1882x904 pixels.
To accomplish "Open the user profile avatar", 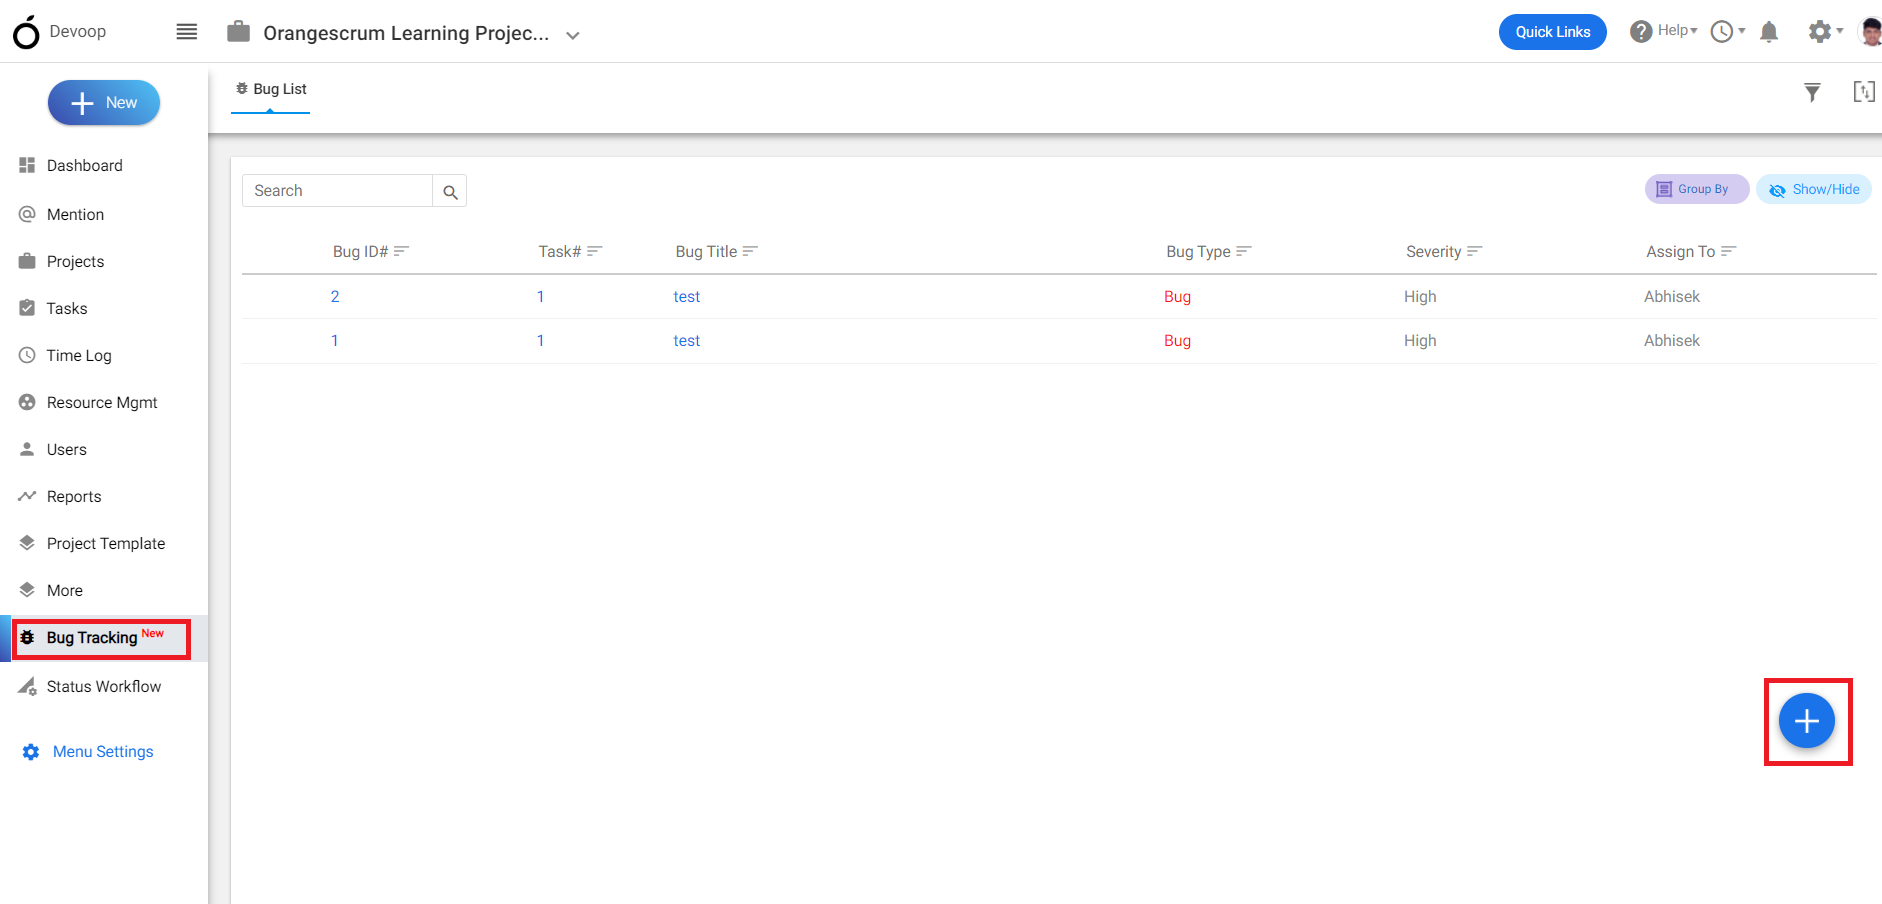I will [x=1870, y=32].
